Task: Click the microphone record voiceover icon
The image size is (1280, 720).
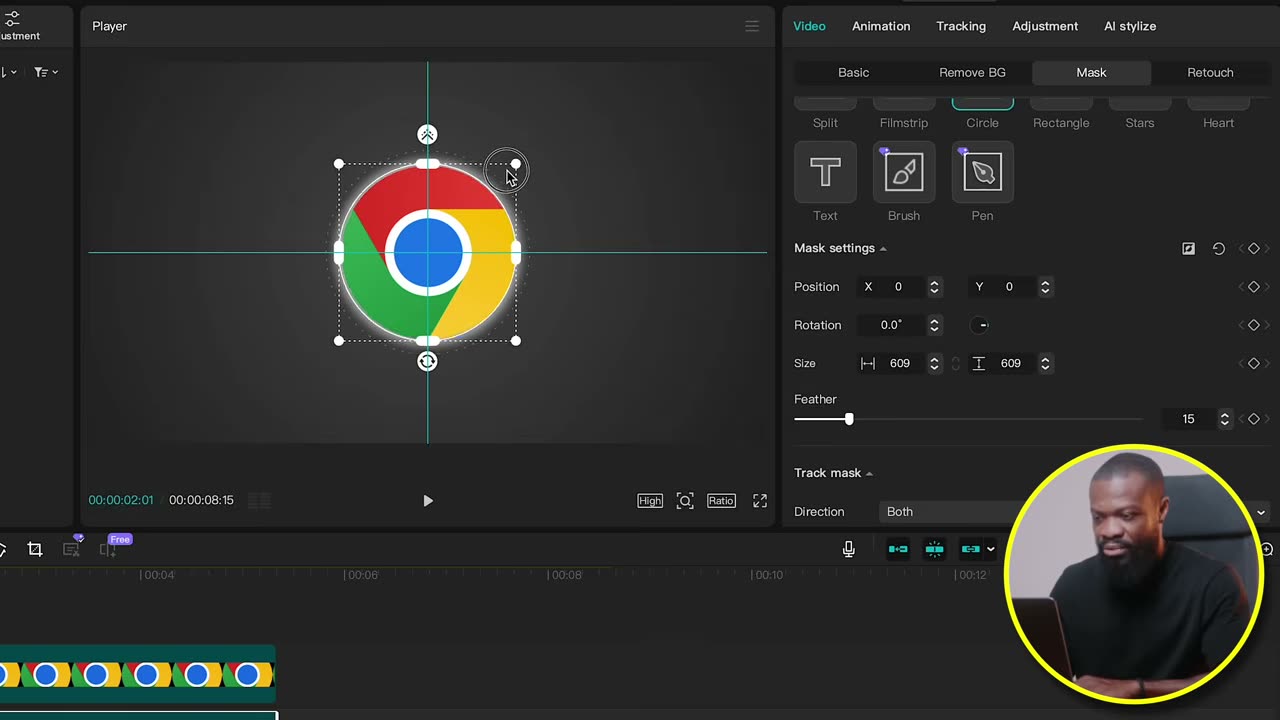Action: point(849,549)
